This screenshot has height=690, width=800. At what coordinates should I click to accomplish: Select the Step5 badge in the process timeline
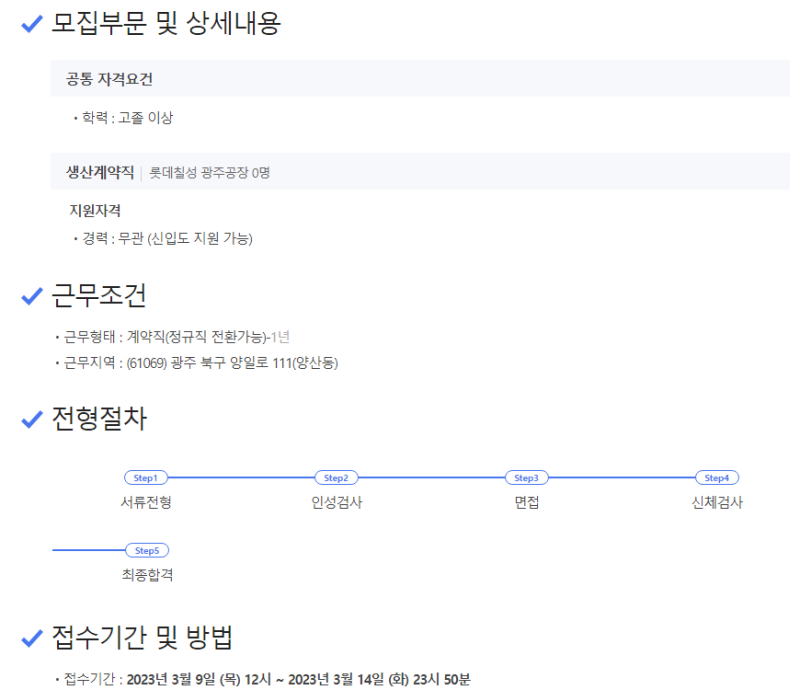(x=147, y=550)
